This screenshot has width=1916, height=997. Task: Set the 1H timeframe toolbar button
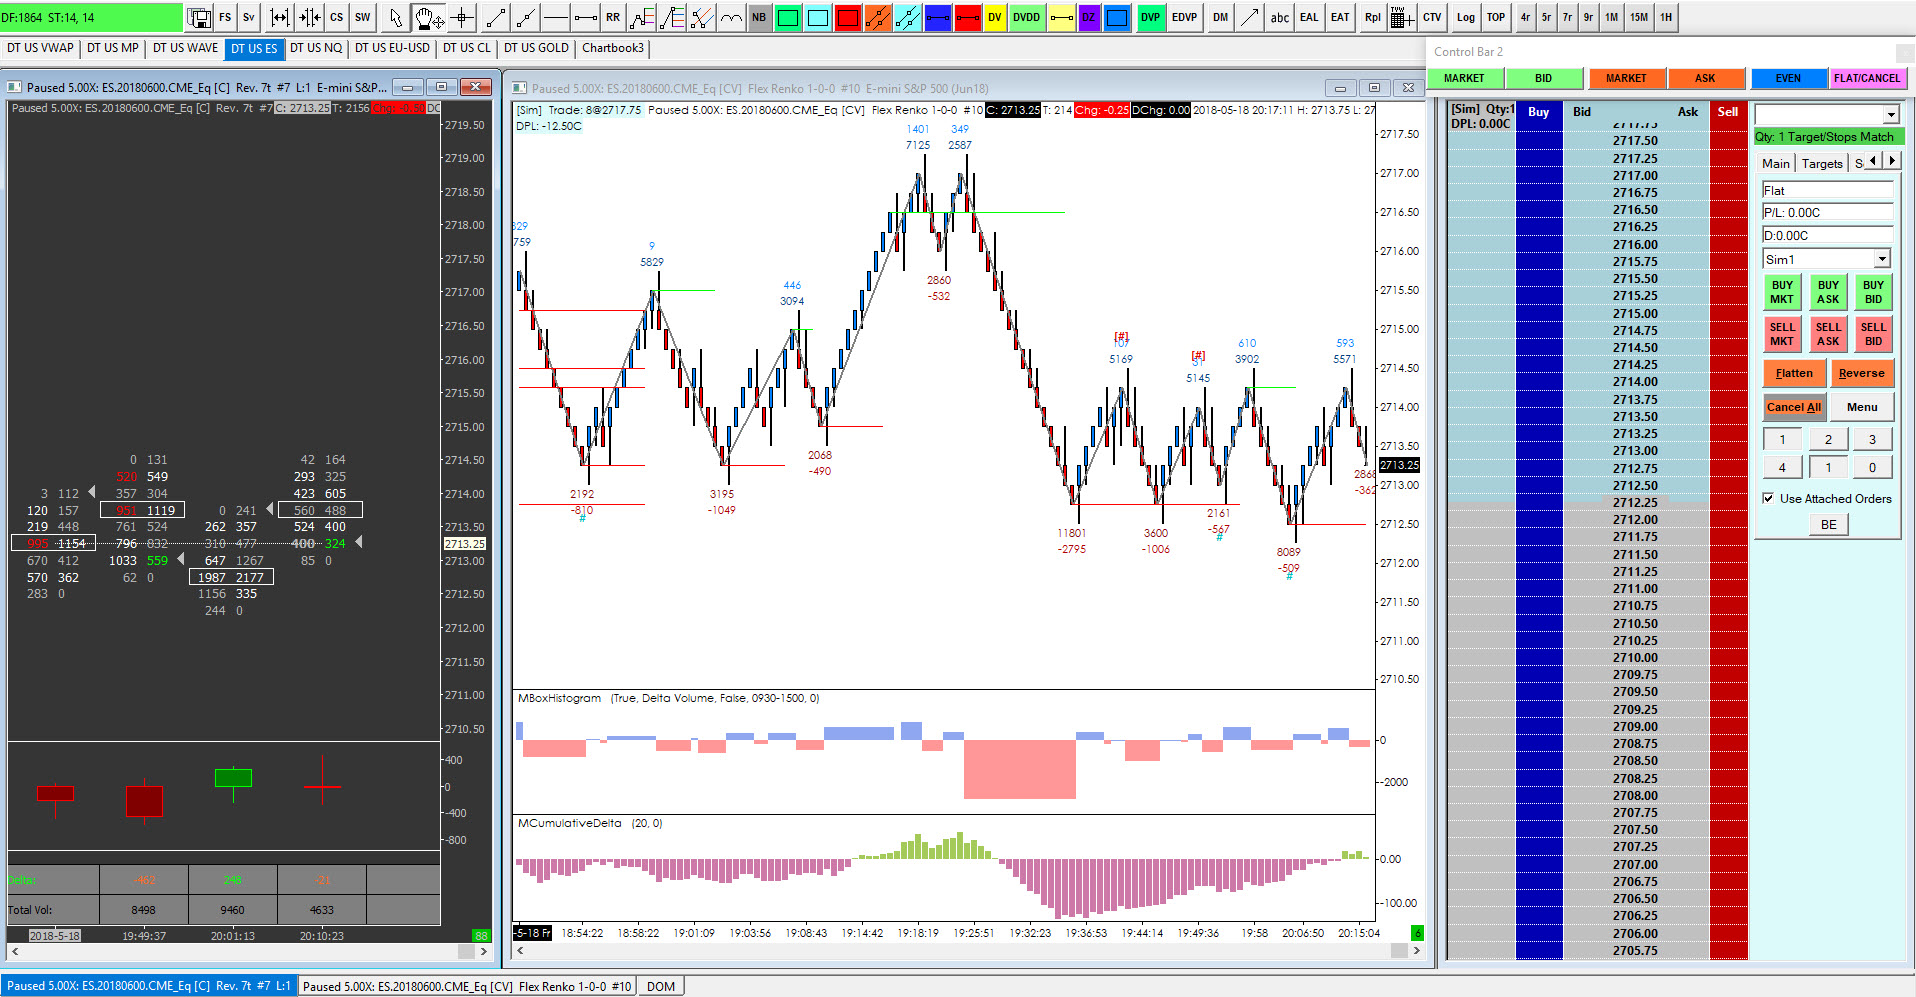(1666, 17)
